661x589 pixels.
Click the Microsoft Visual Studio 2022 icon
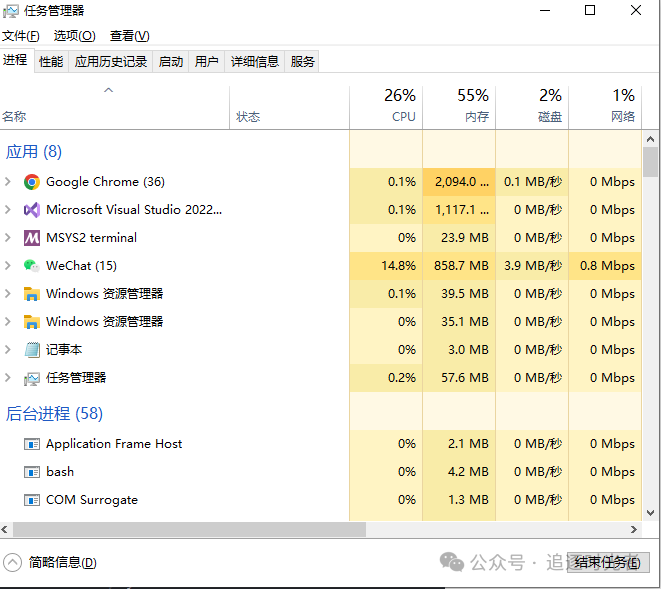[x=32, y=210]
